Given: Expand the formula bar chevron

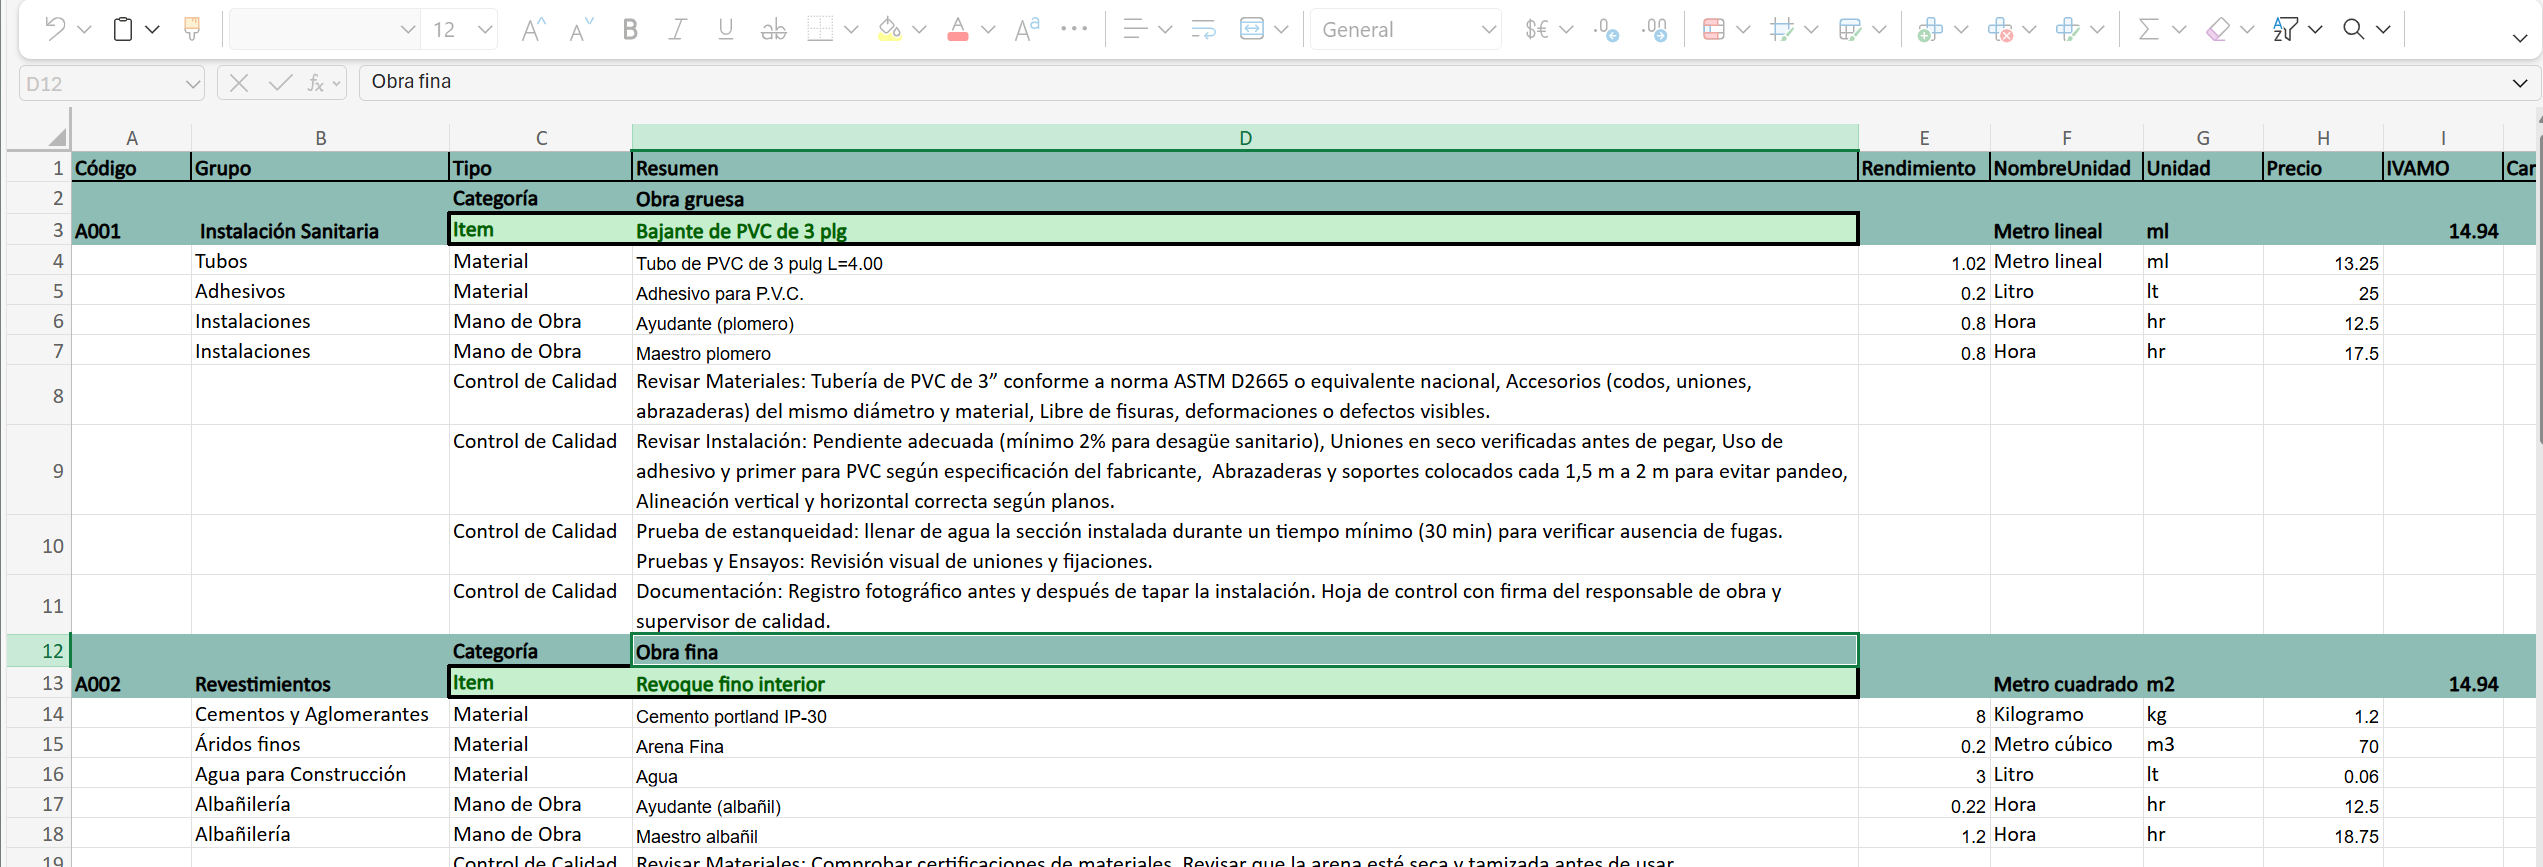Looking at the screenshot, I should pyautogui.click(x=2520, y=83).
